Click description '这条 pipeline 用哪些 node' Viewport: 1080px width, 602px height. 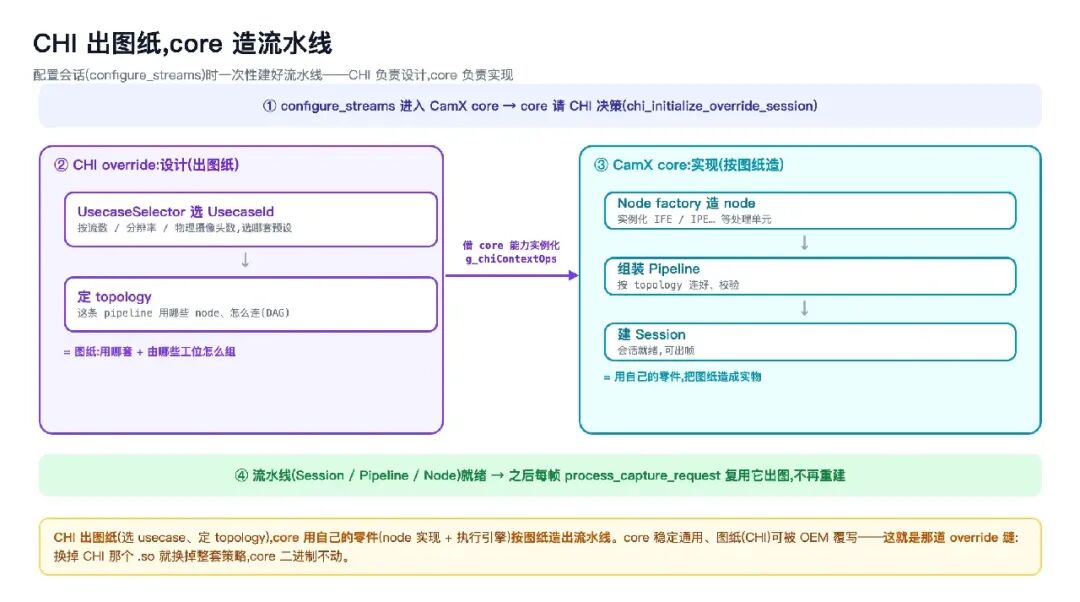[183, 313]
